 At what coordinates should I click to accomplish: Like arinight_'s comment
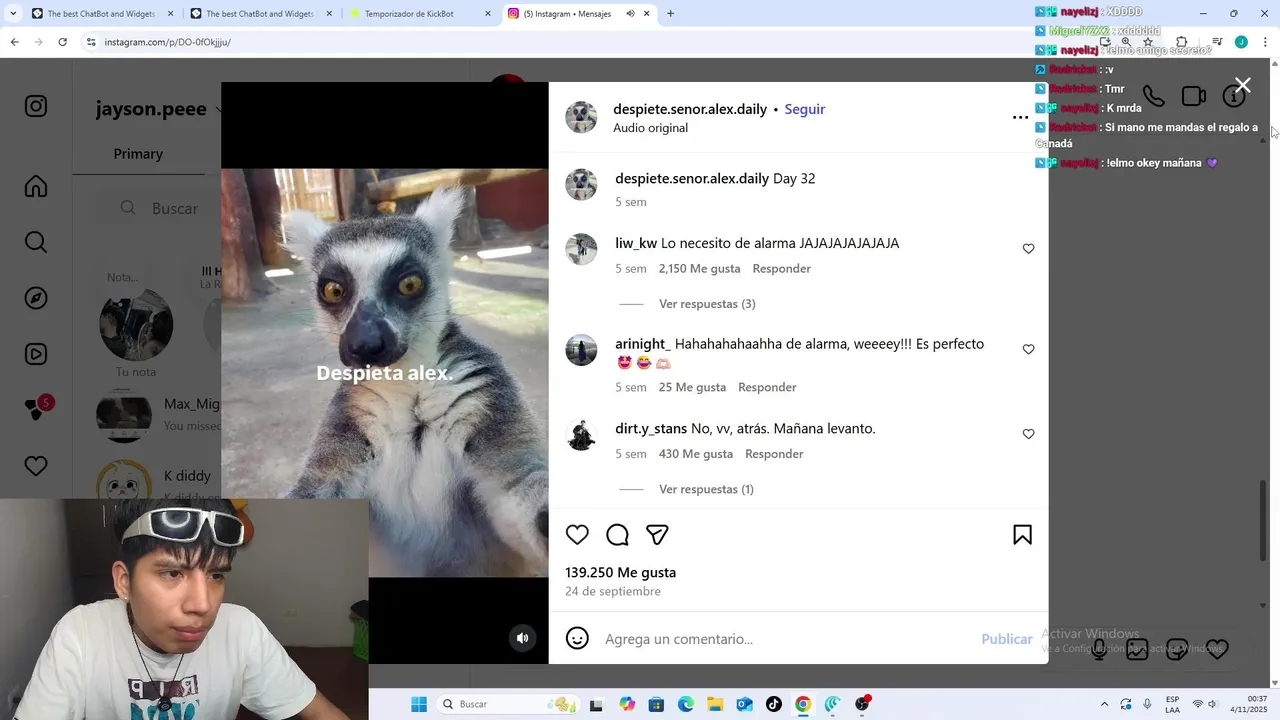pyautogui.click(x=1028, y=350)
